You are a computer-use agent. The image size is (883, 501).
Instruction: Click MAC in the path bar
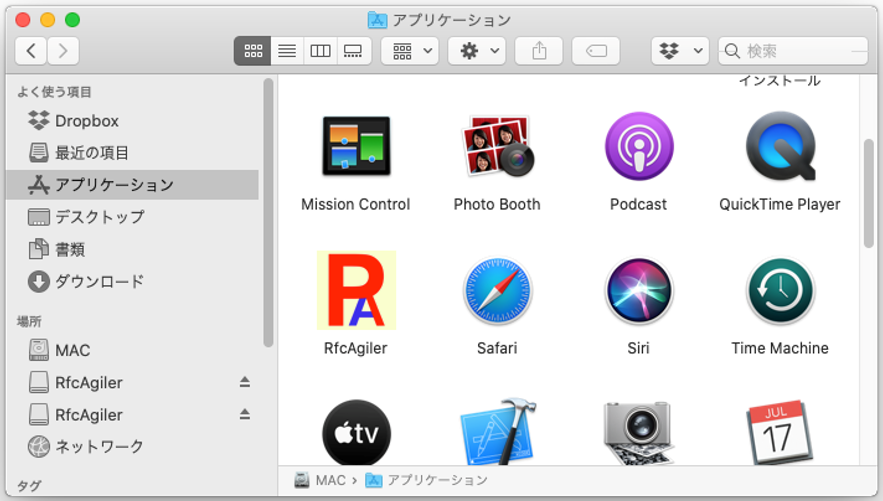(320, 480)
